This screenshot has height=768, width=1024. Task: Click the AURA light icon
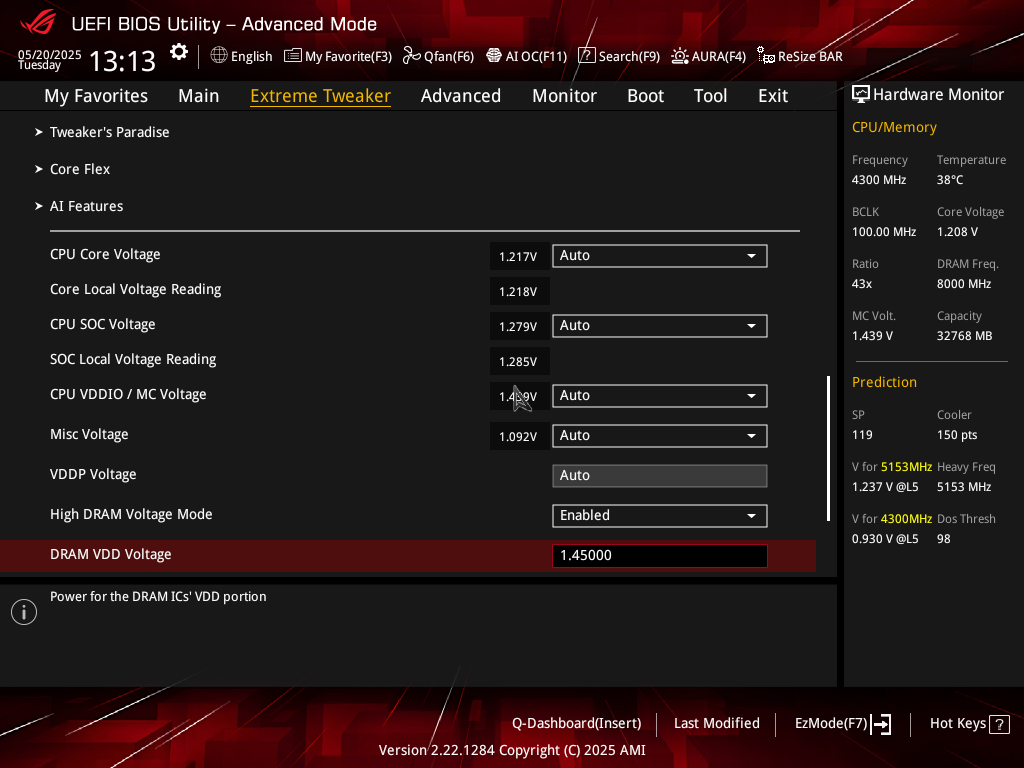click(x=680, y=56)
